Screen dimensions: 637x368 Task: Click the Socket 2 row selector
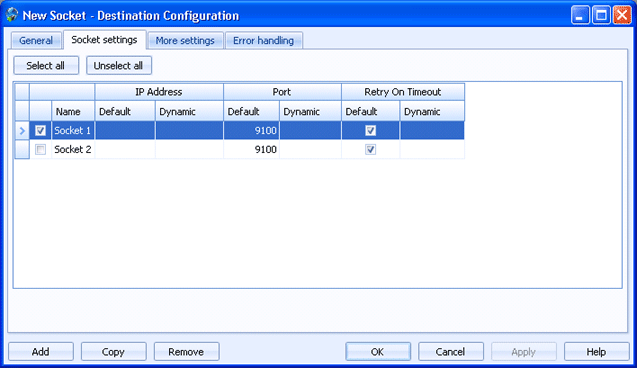(22, 149)
